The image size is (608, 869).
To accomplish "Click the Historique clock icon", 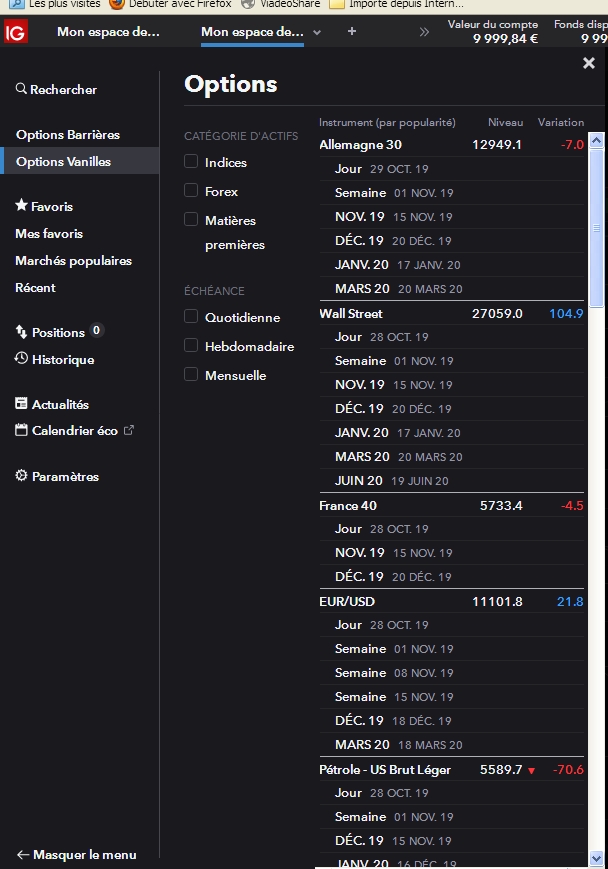I will click(x=21, y=359).
